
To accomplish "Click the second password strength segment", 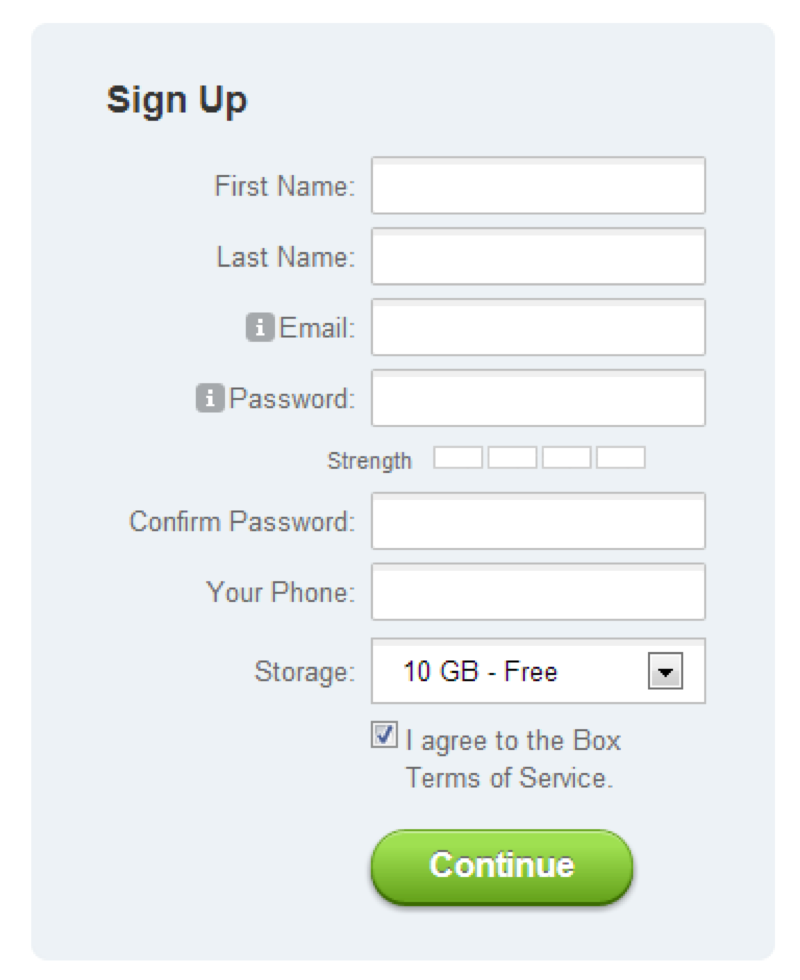I will coord(512,458).
